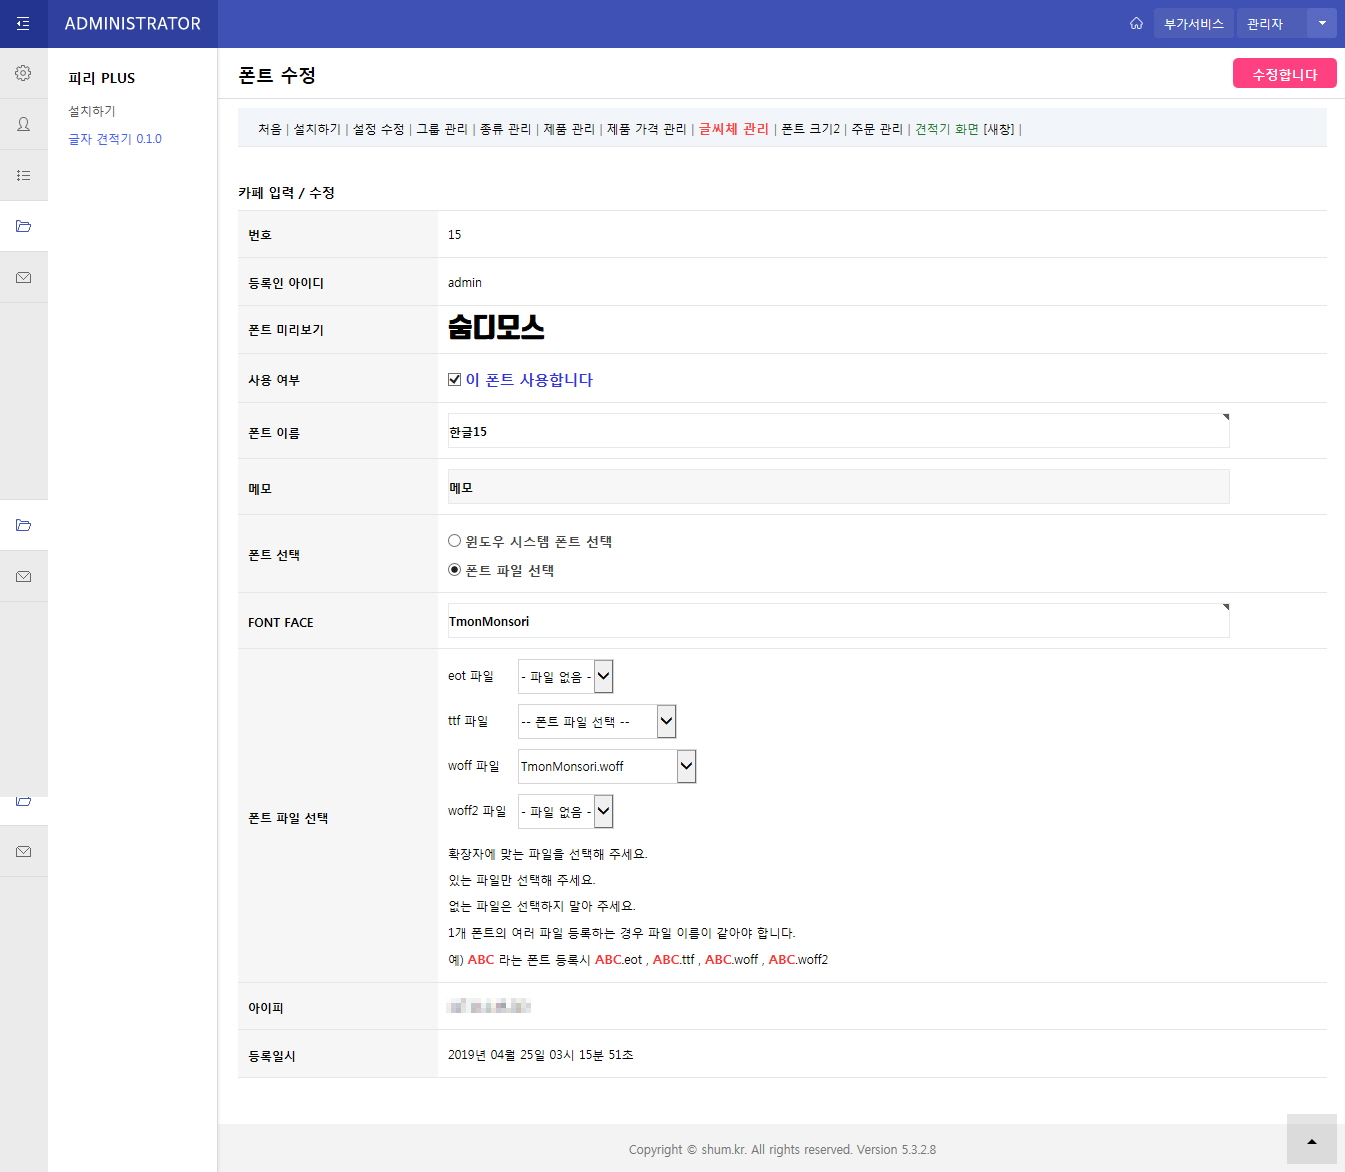
Task: Select '폰트 파일 선택' radio button
Action: click(455, 570)
